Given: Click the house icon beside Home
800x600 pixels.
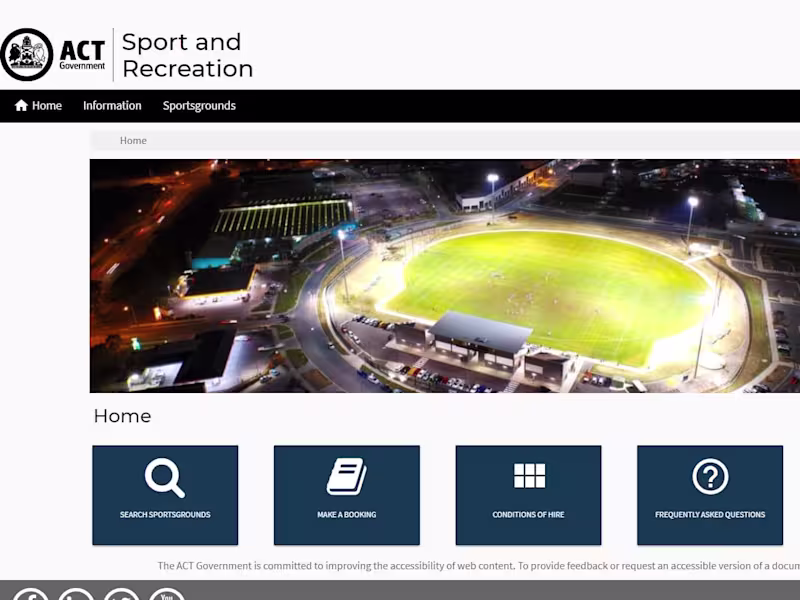Looking at the screenshot, I should [21, 106].
